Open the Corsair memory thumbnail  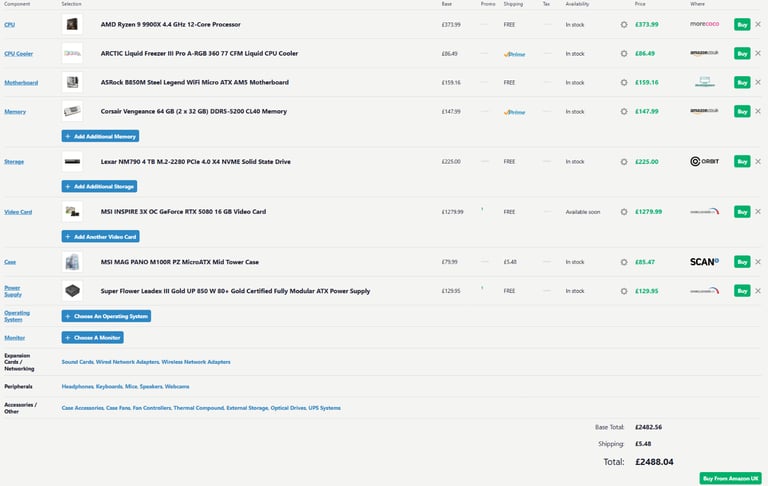(72, 111)
